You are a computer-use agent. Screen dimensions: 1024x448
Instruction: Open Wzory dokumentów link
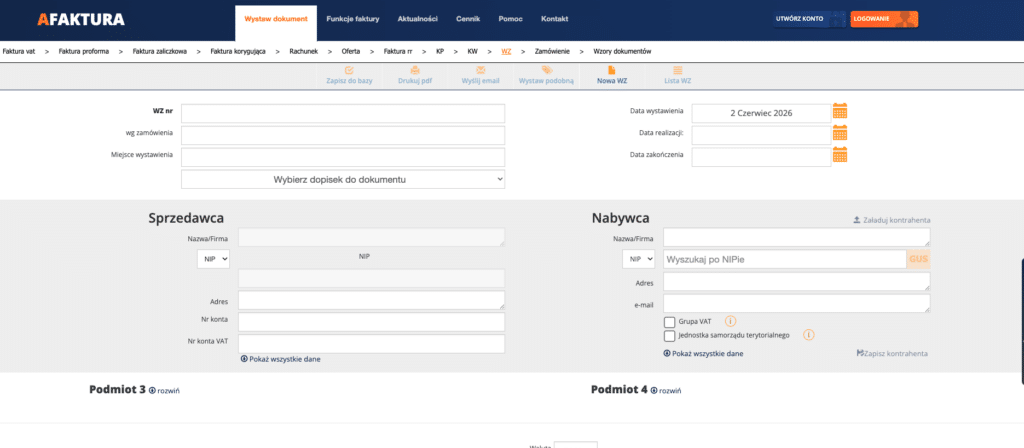click(622, 51)
